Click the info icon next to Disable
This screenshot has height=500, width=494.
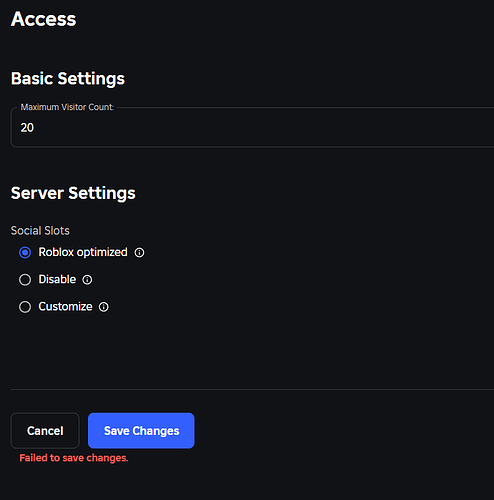(87, 280)
